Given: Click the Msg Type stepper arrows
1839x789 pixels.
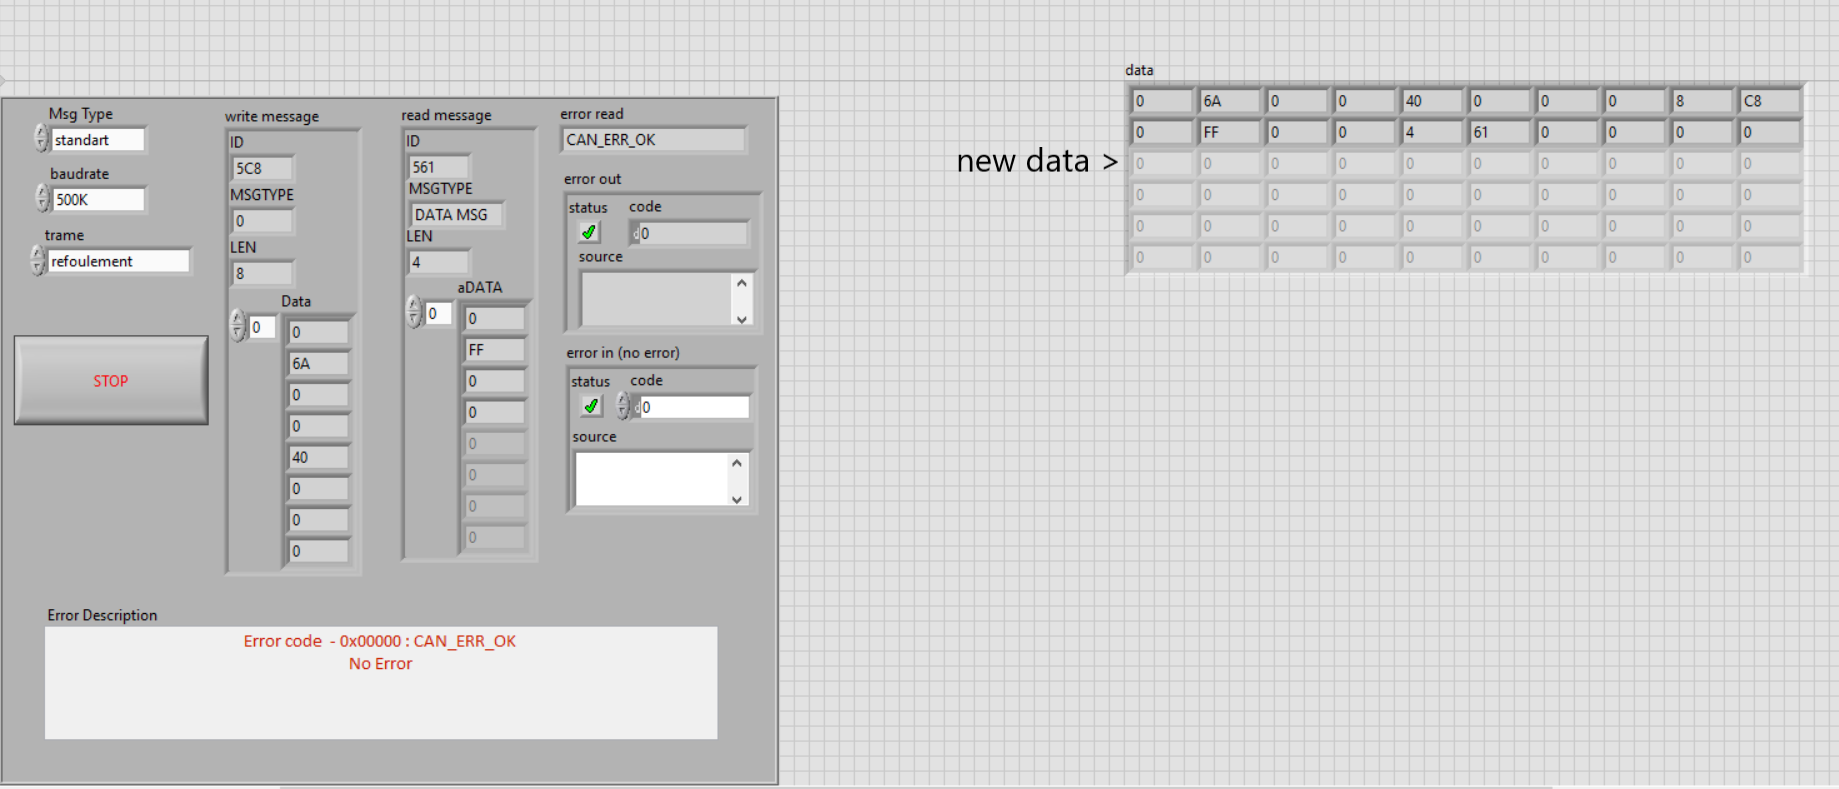Looking at the screenshot, I should point(41,139).
